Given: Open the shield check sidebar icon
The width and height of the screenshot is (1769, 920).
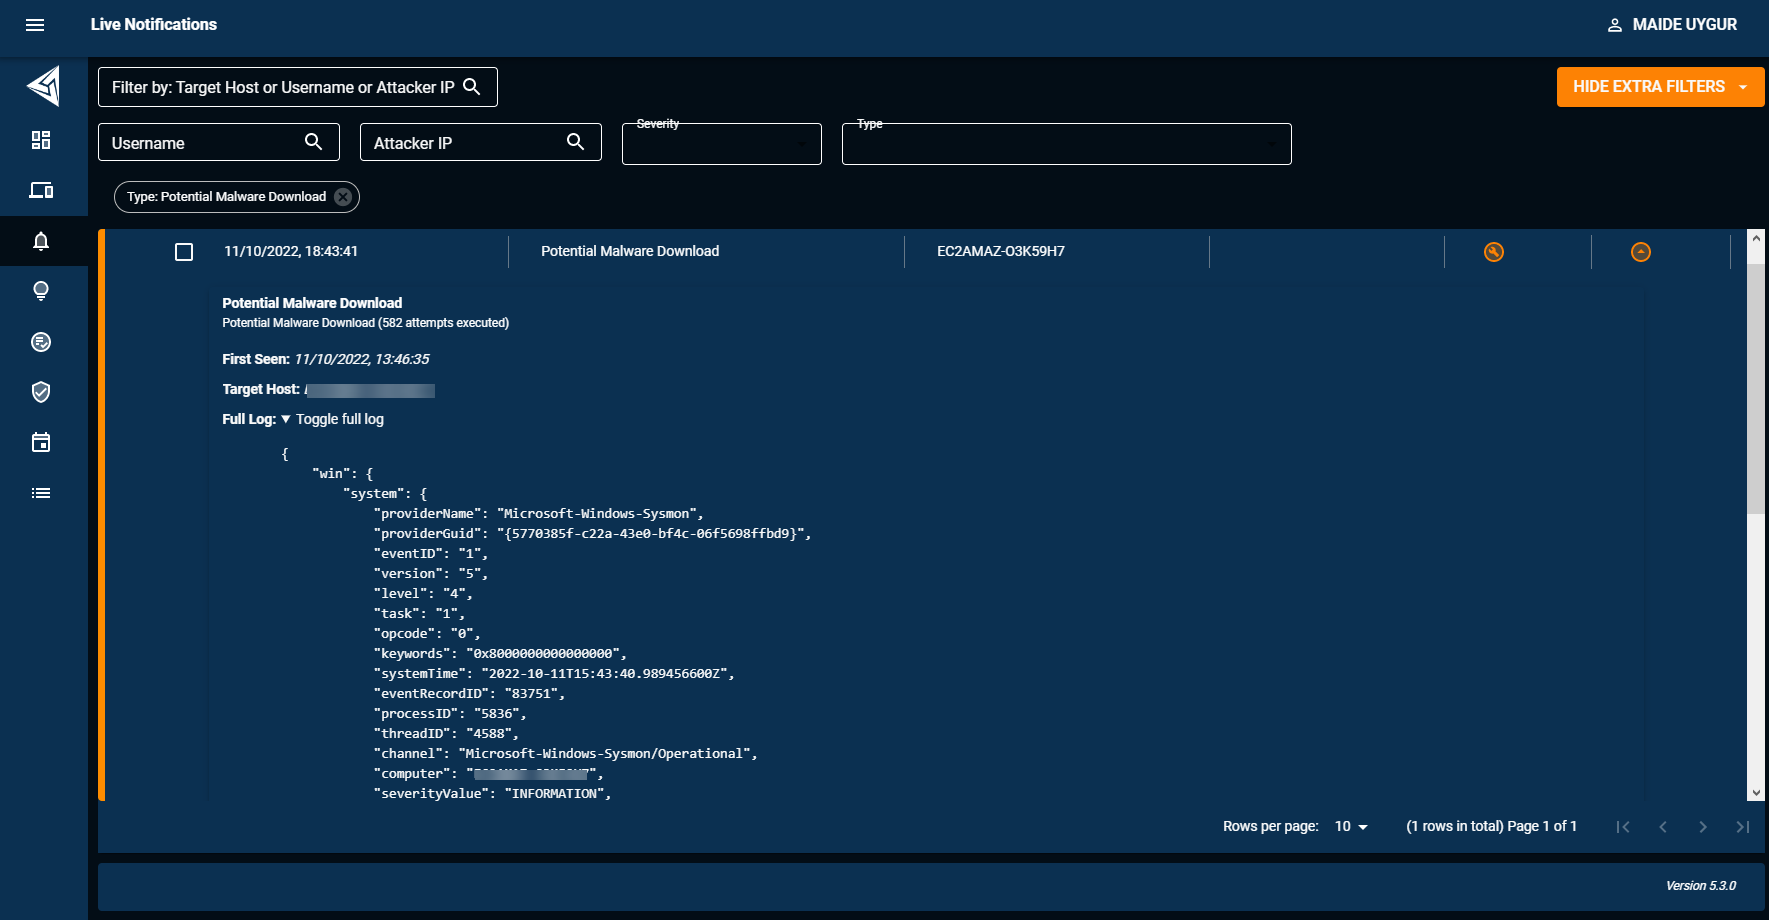Looking at the screenshot, I should pos(41,392).
